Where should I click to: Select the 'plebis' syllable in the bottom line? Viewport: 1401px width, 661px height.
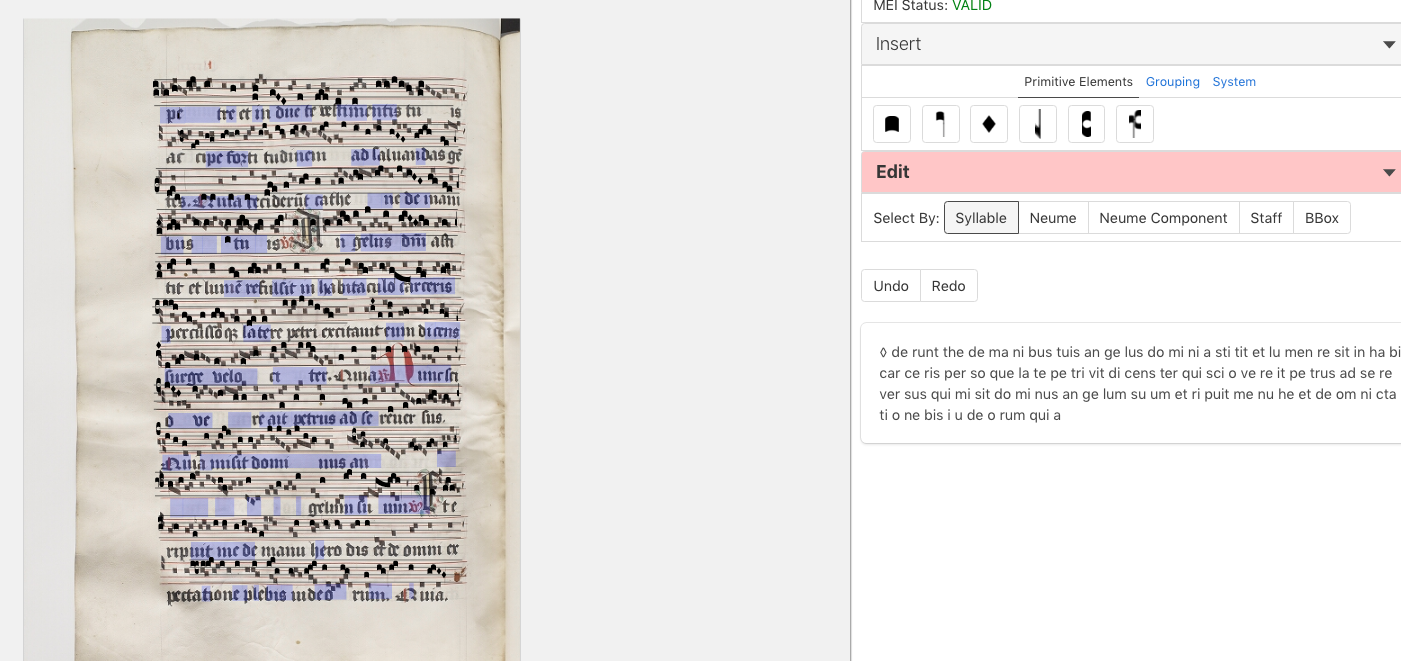click(264, 595)
